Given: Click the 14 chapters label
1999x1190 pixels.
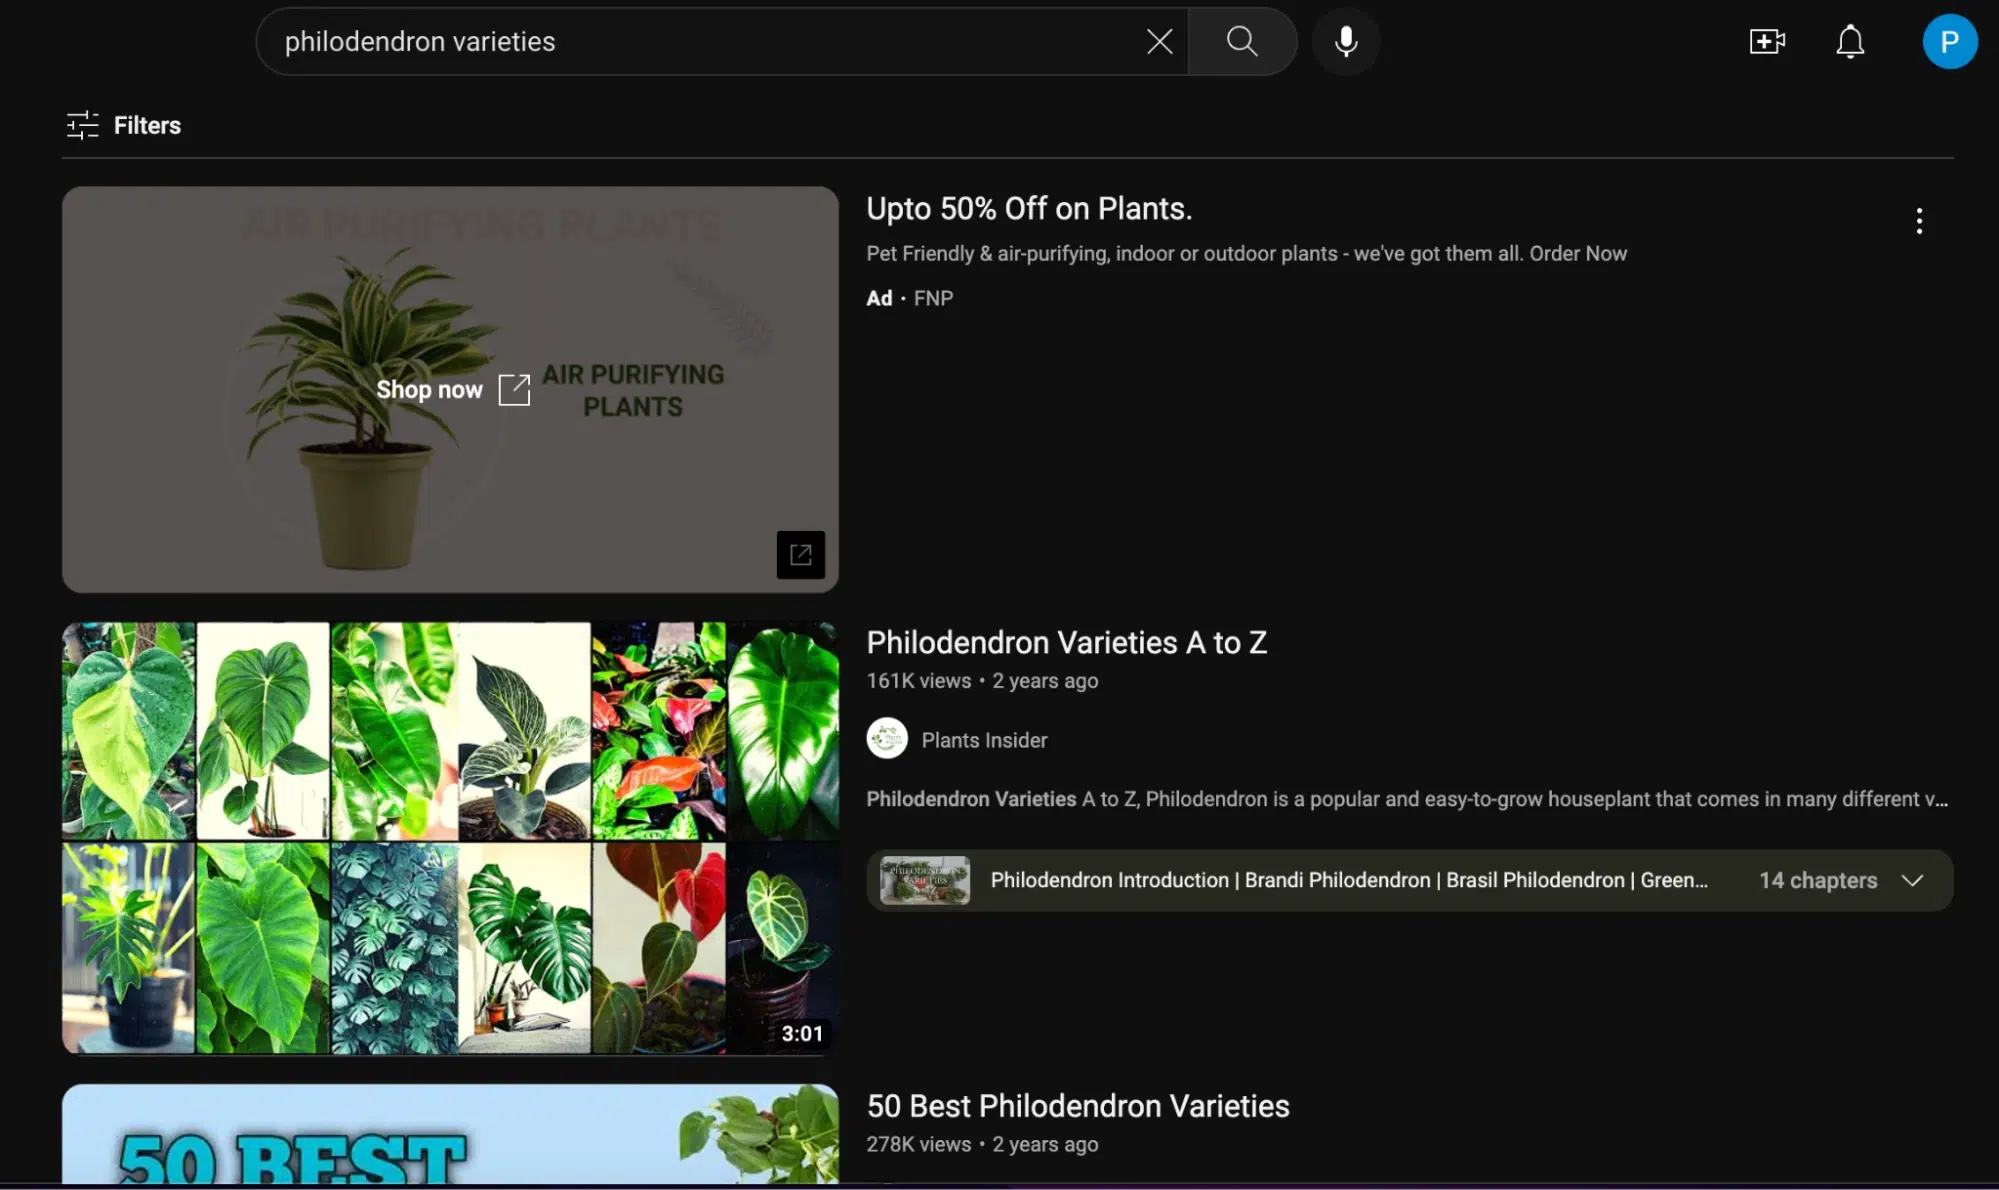Looking at the screenshot, I should coord(1818,880).
